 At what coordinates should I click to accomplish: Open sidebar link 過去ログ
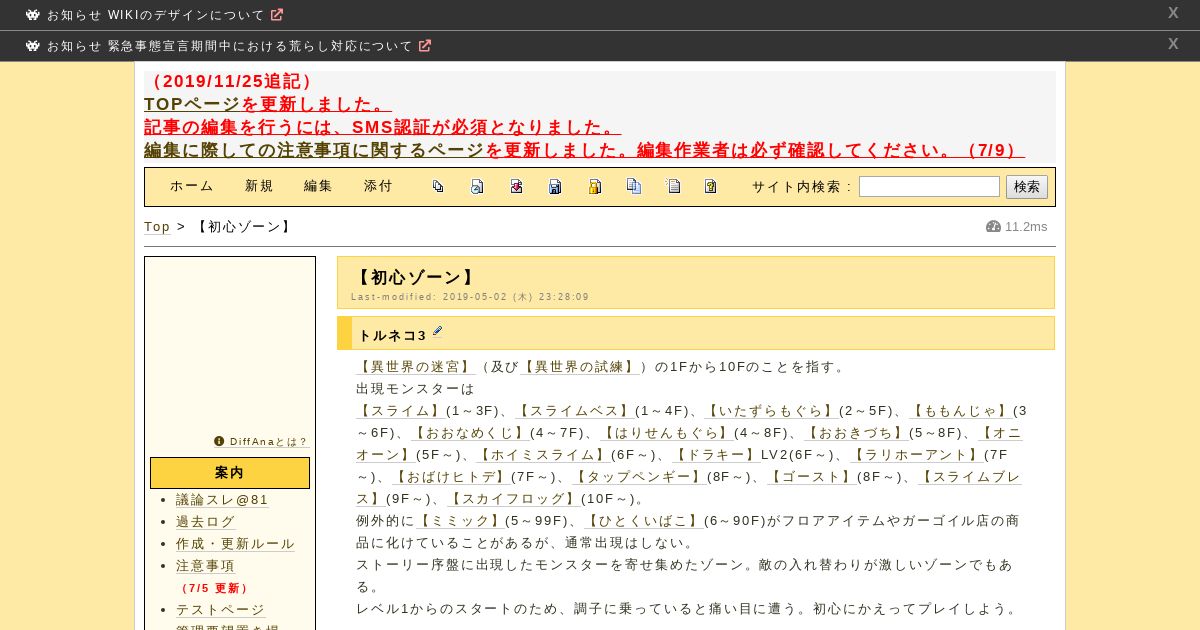[206, 522]
